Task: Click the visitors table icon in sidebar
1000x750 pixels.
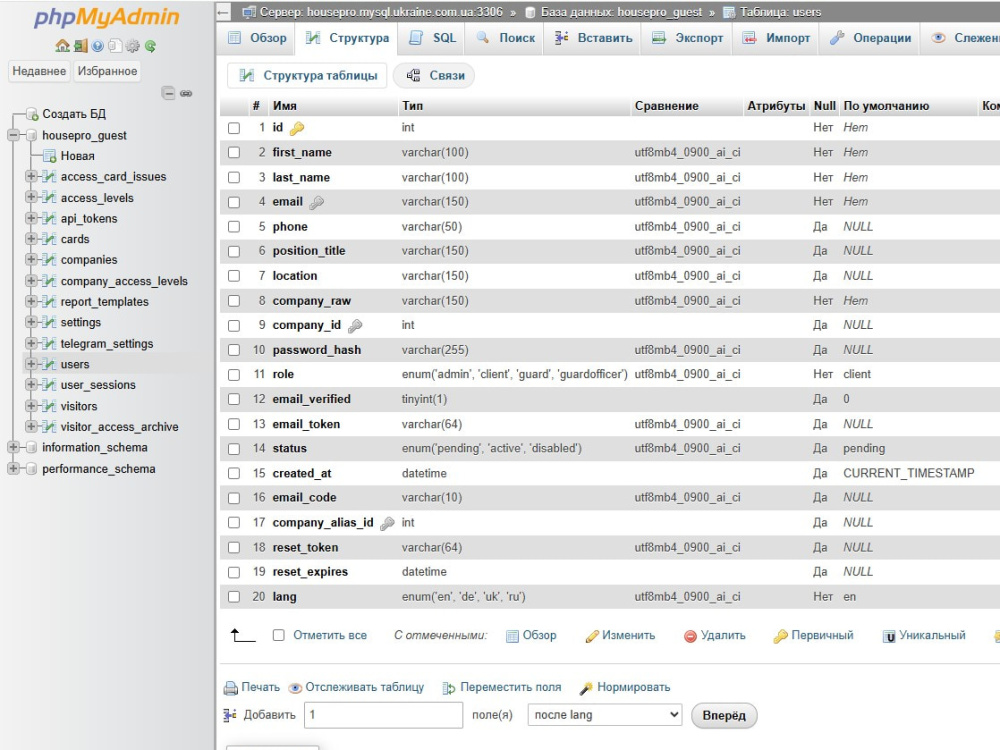Action: tap(49, 406)
